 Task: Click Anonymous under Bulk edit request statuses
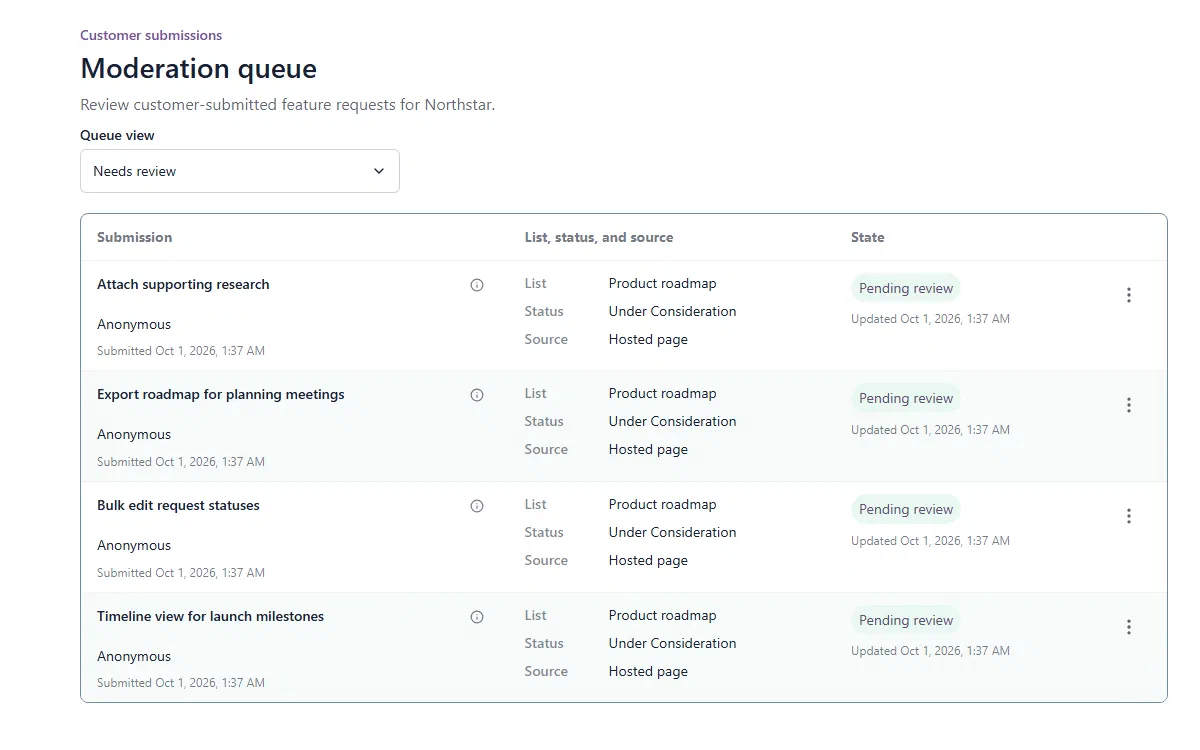134,545
